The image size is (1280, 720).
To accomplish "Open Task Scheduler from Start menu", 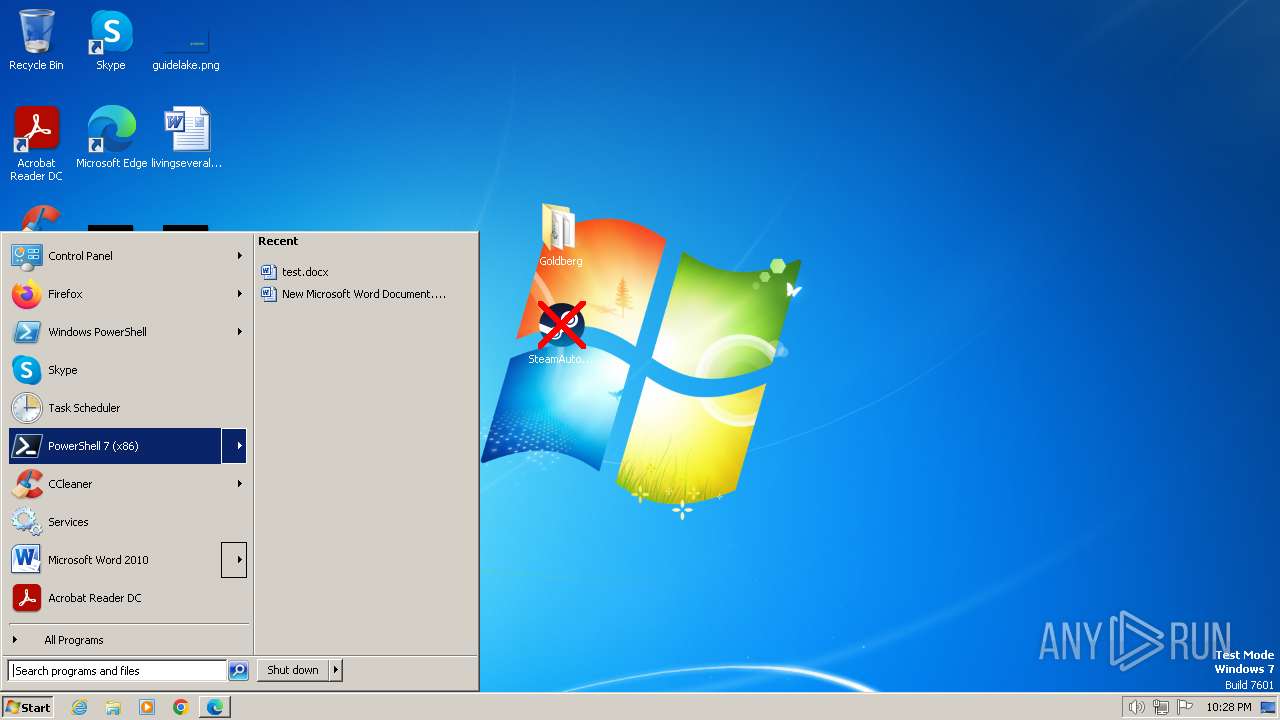I will (127, 408).
